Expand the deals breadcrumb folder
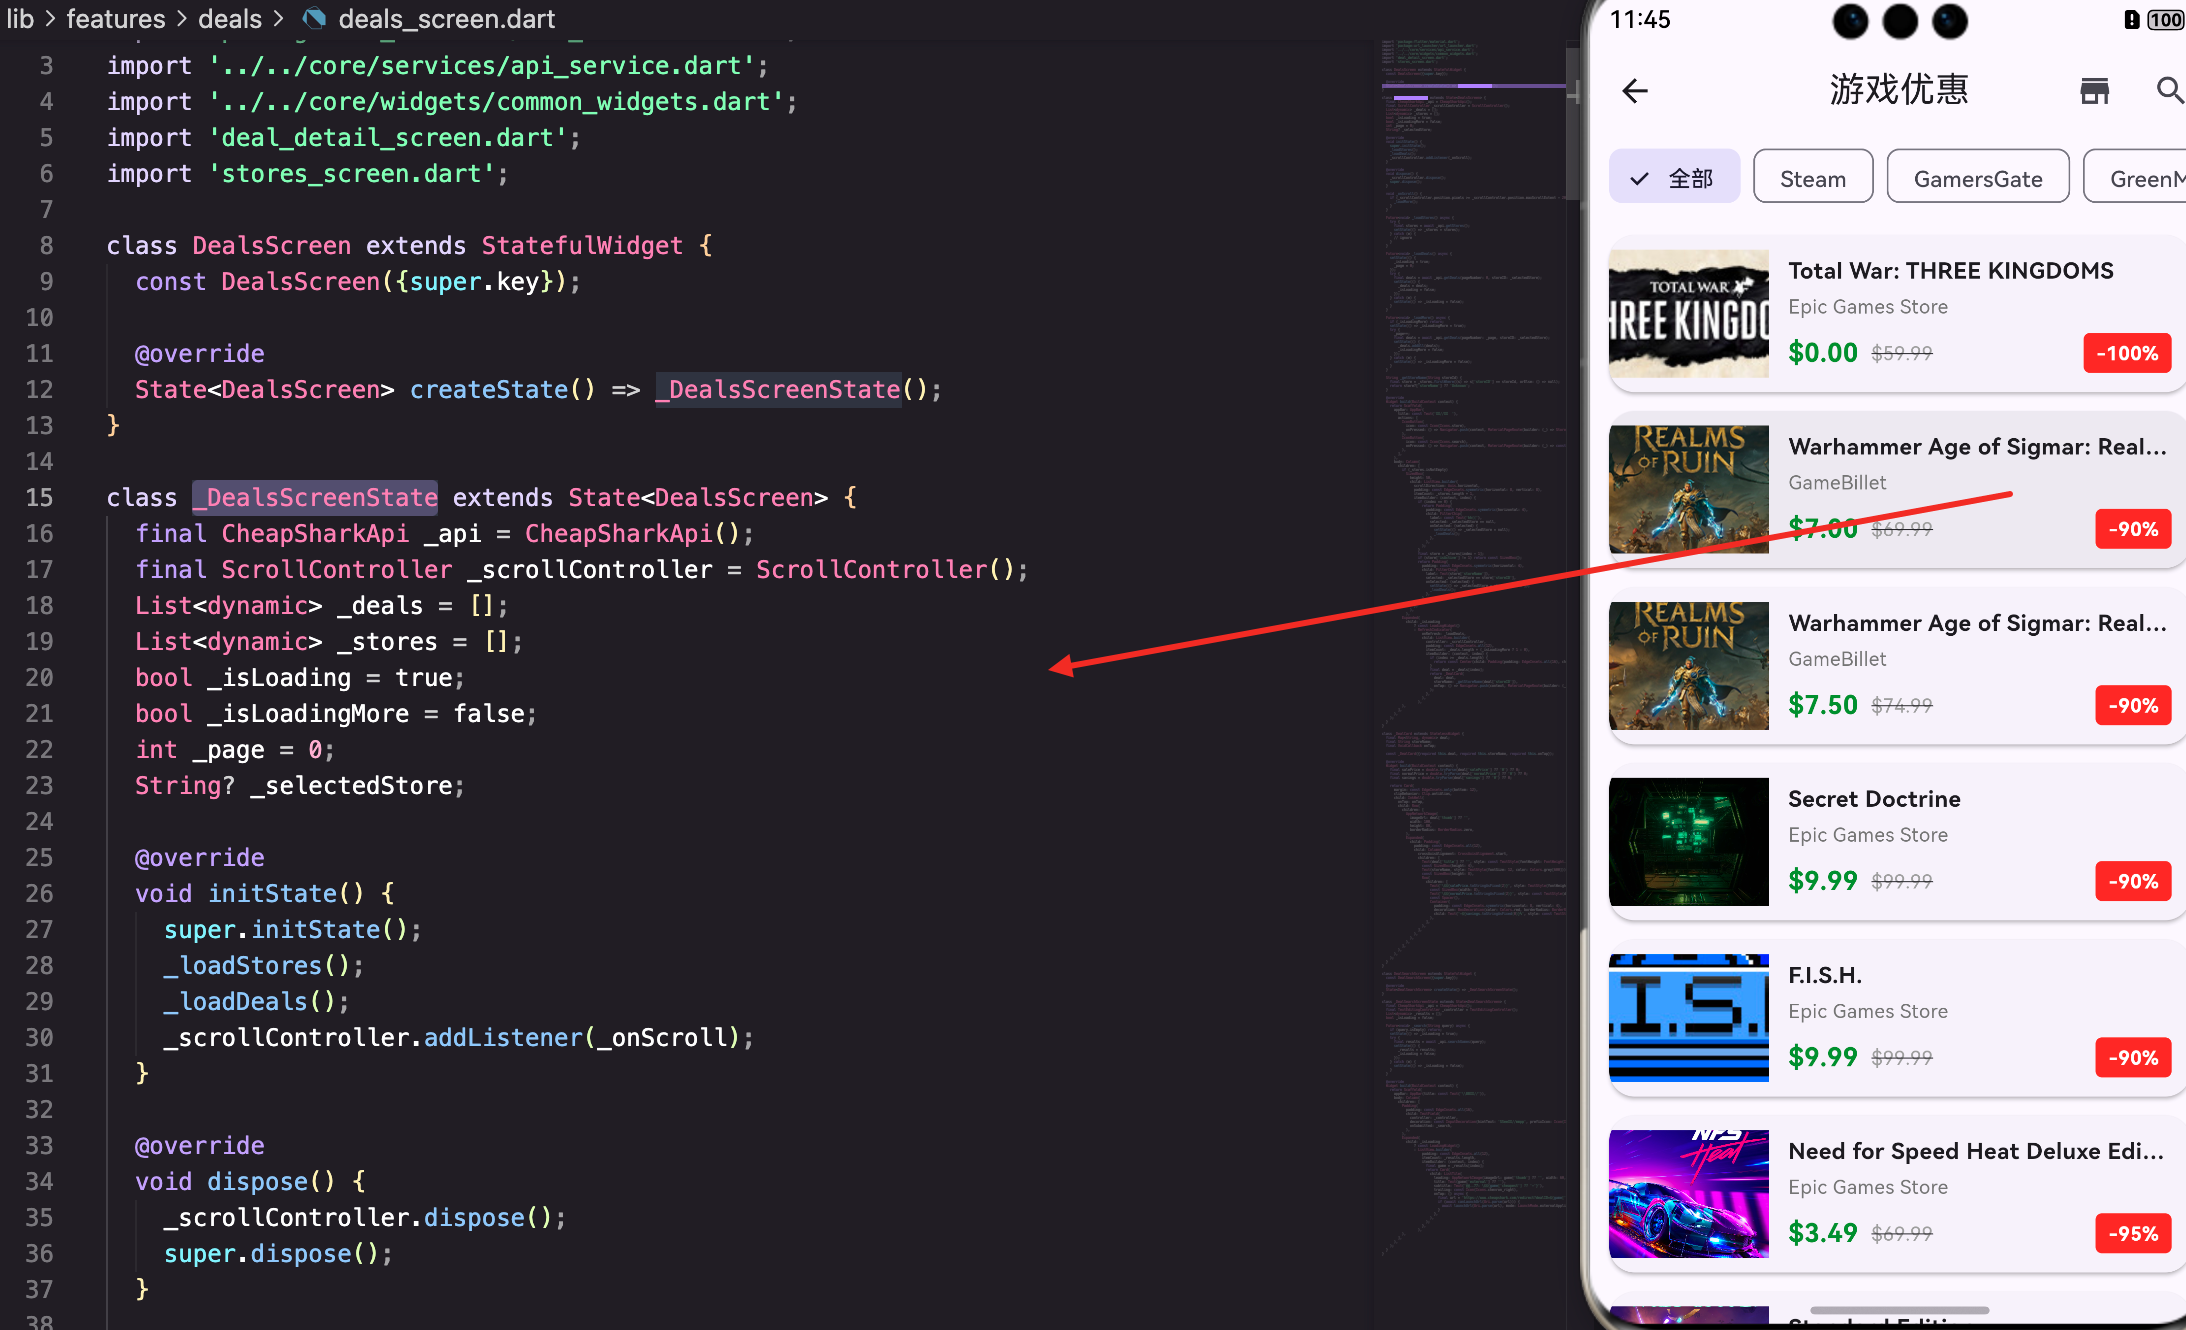Screen dimensions: 2186x1330 tap(229, 18)
